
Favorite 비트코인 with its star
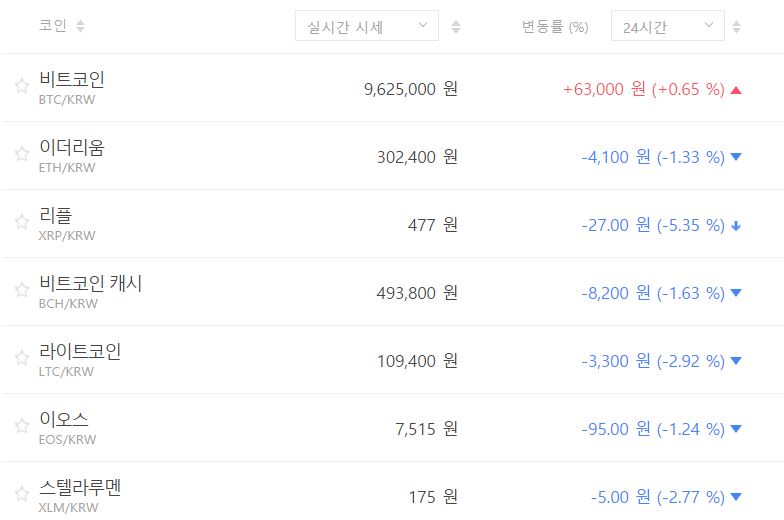[21, 86]
